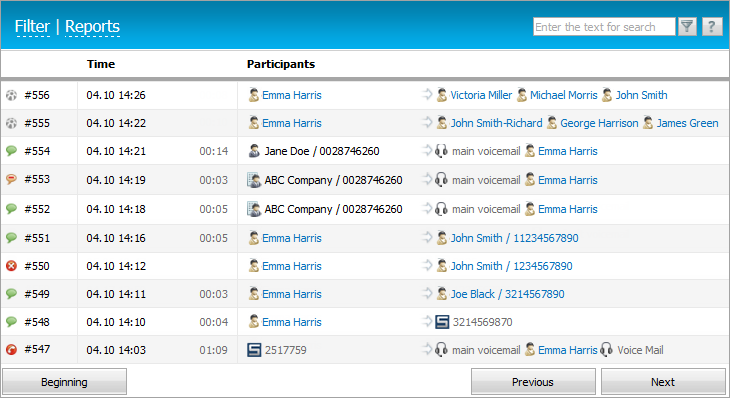Click headset icon before Voice Mail in #547
Image resolution: width=730 pixels, height=398 pixels.
(x=606, y=350)
